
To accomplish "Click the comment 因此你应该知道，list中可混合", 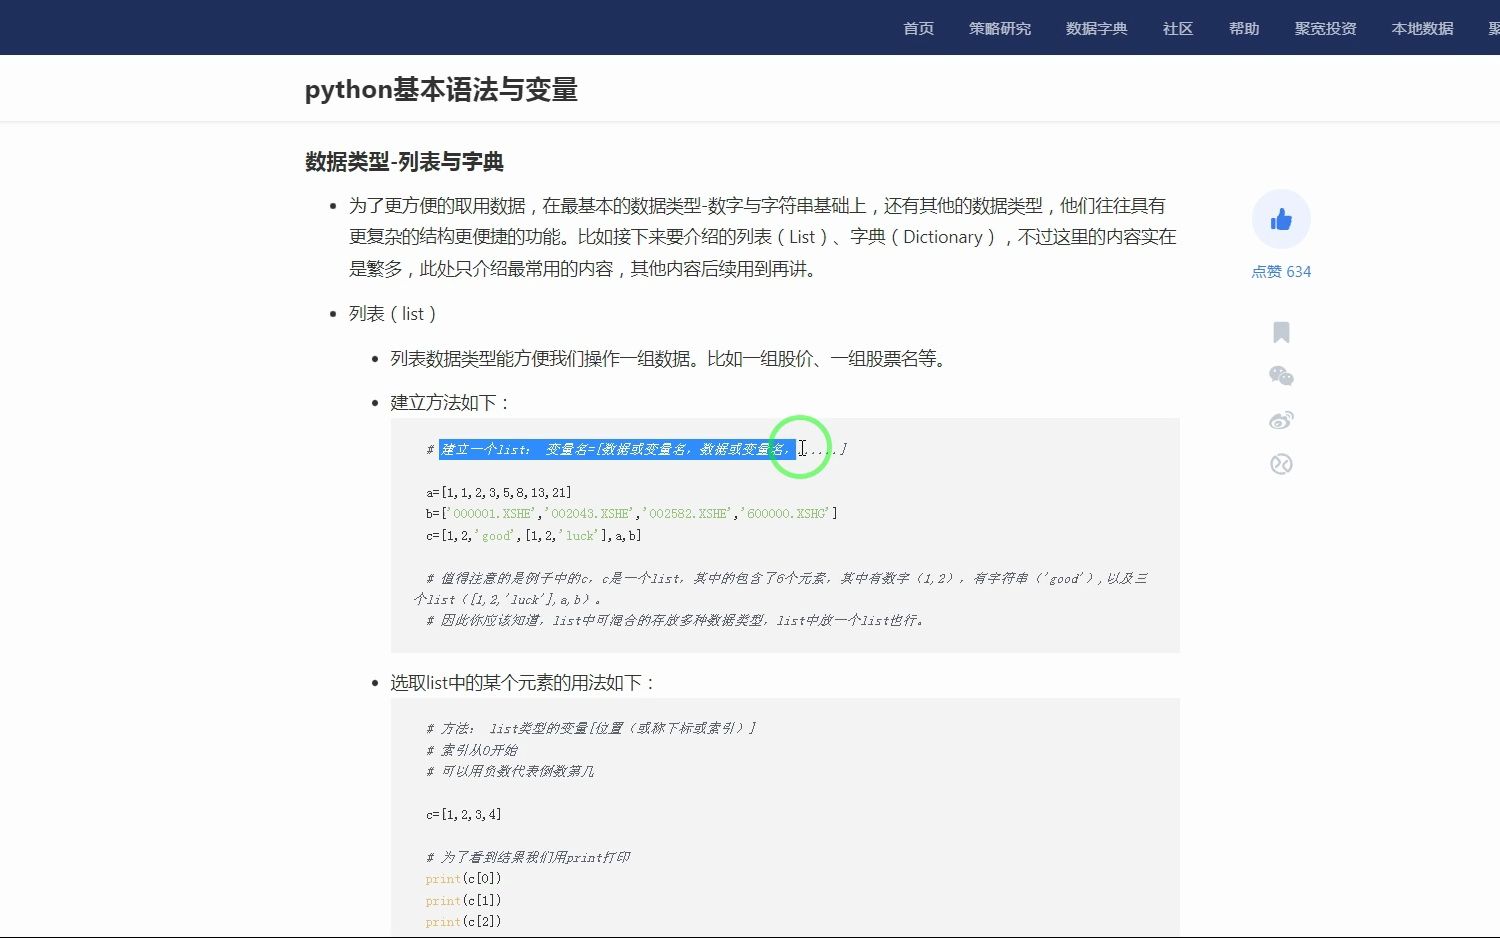I will click(675, 621).
